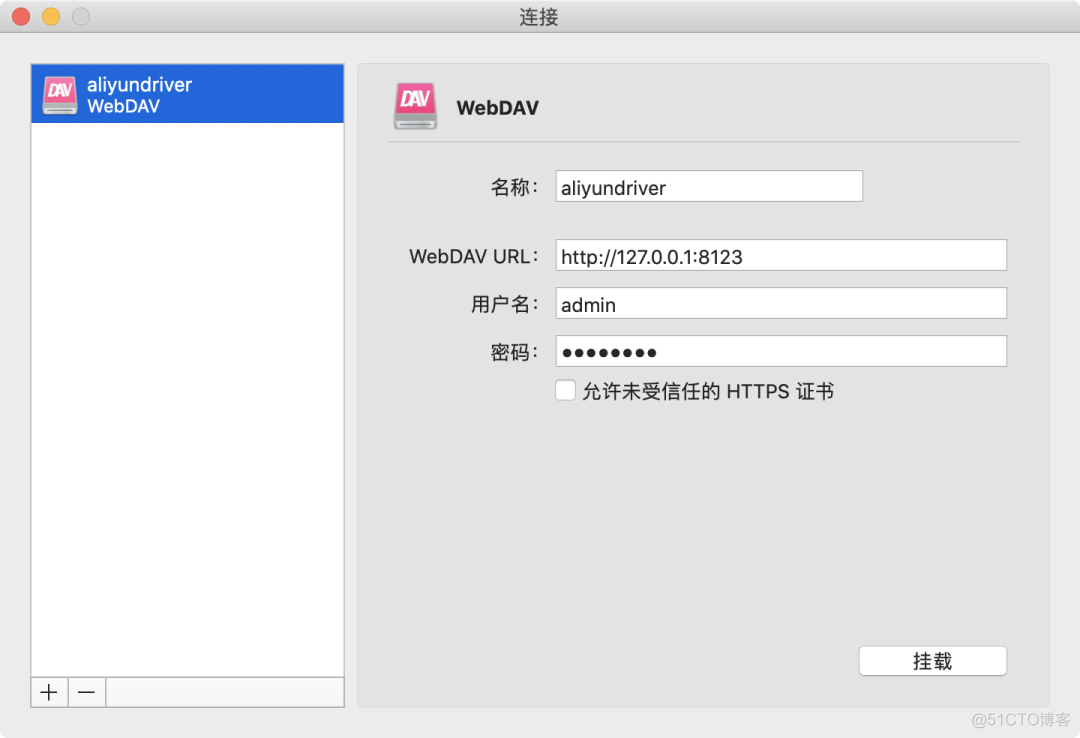Click the WebDAV URL input field

[781, 256]
